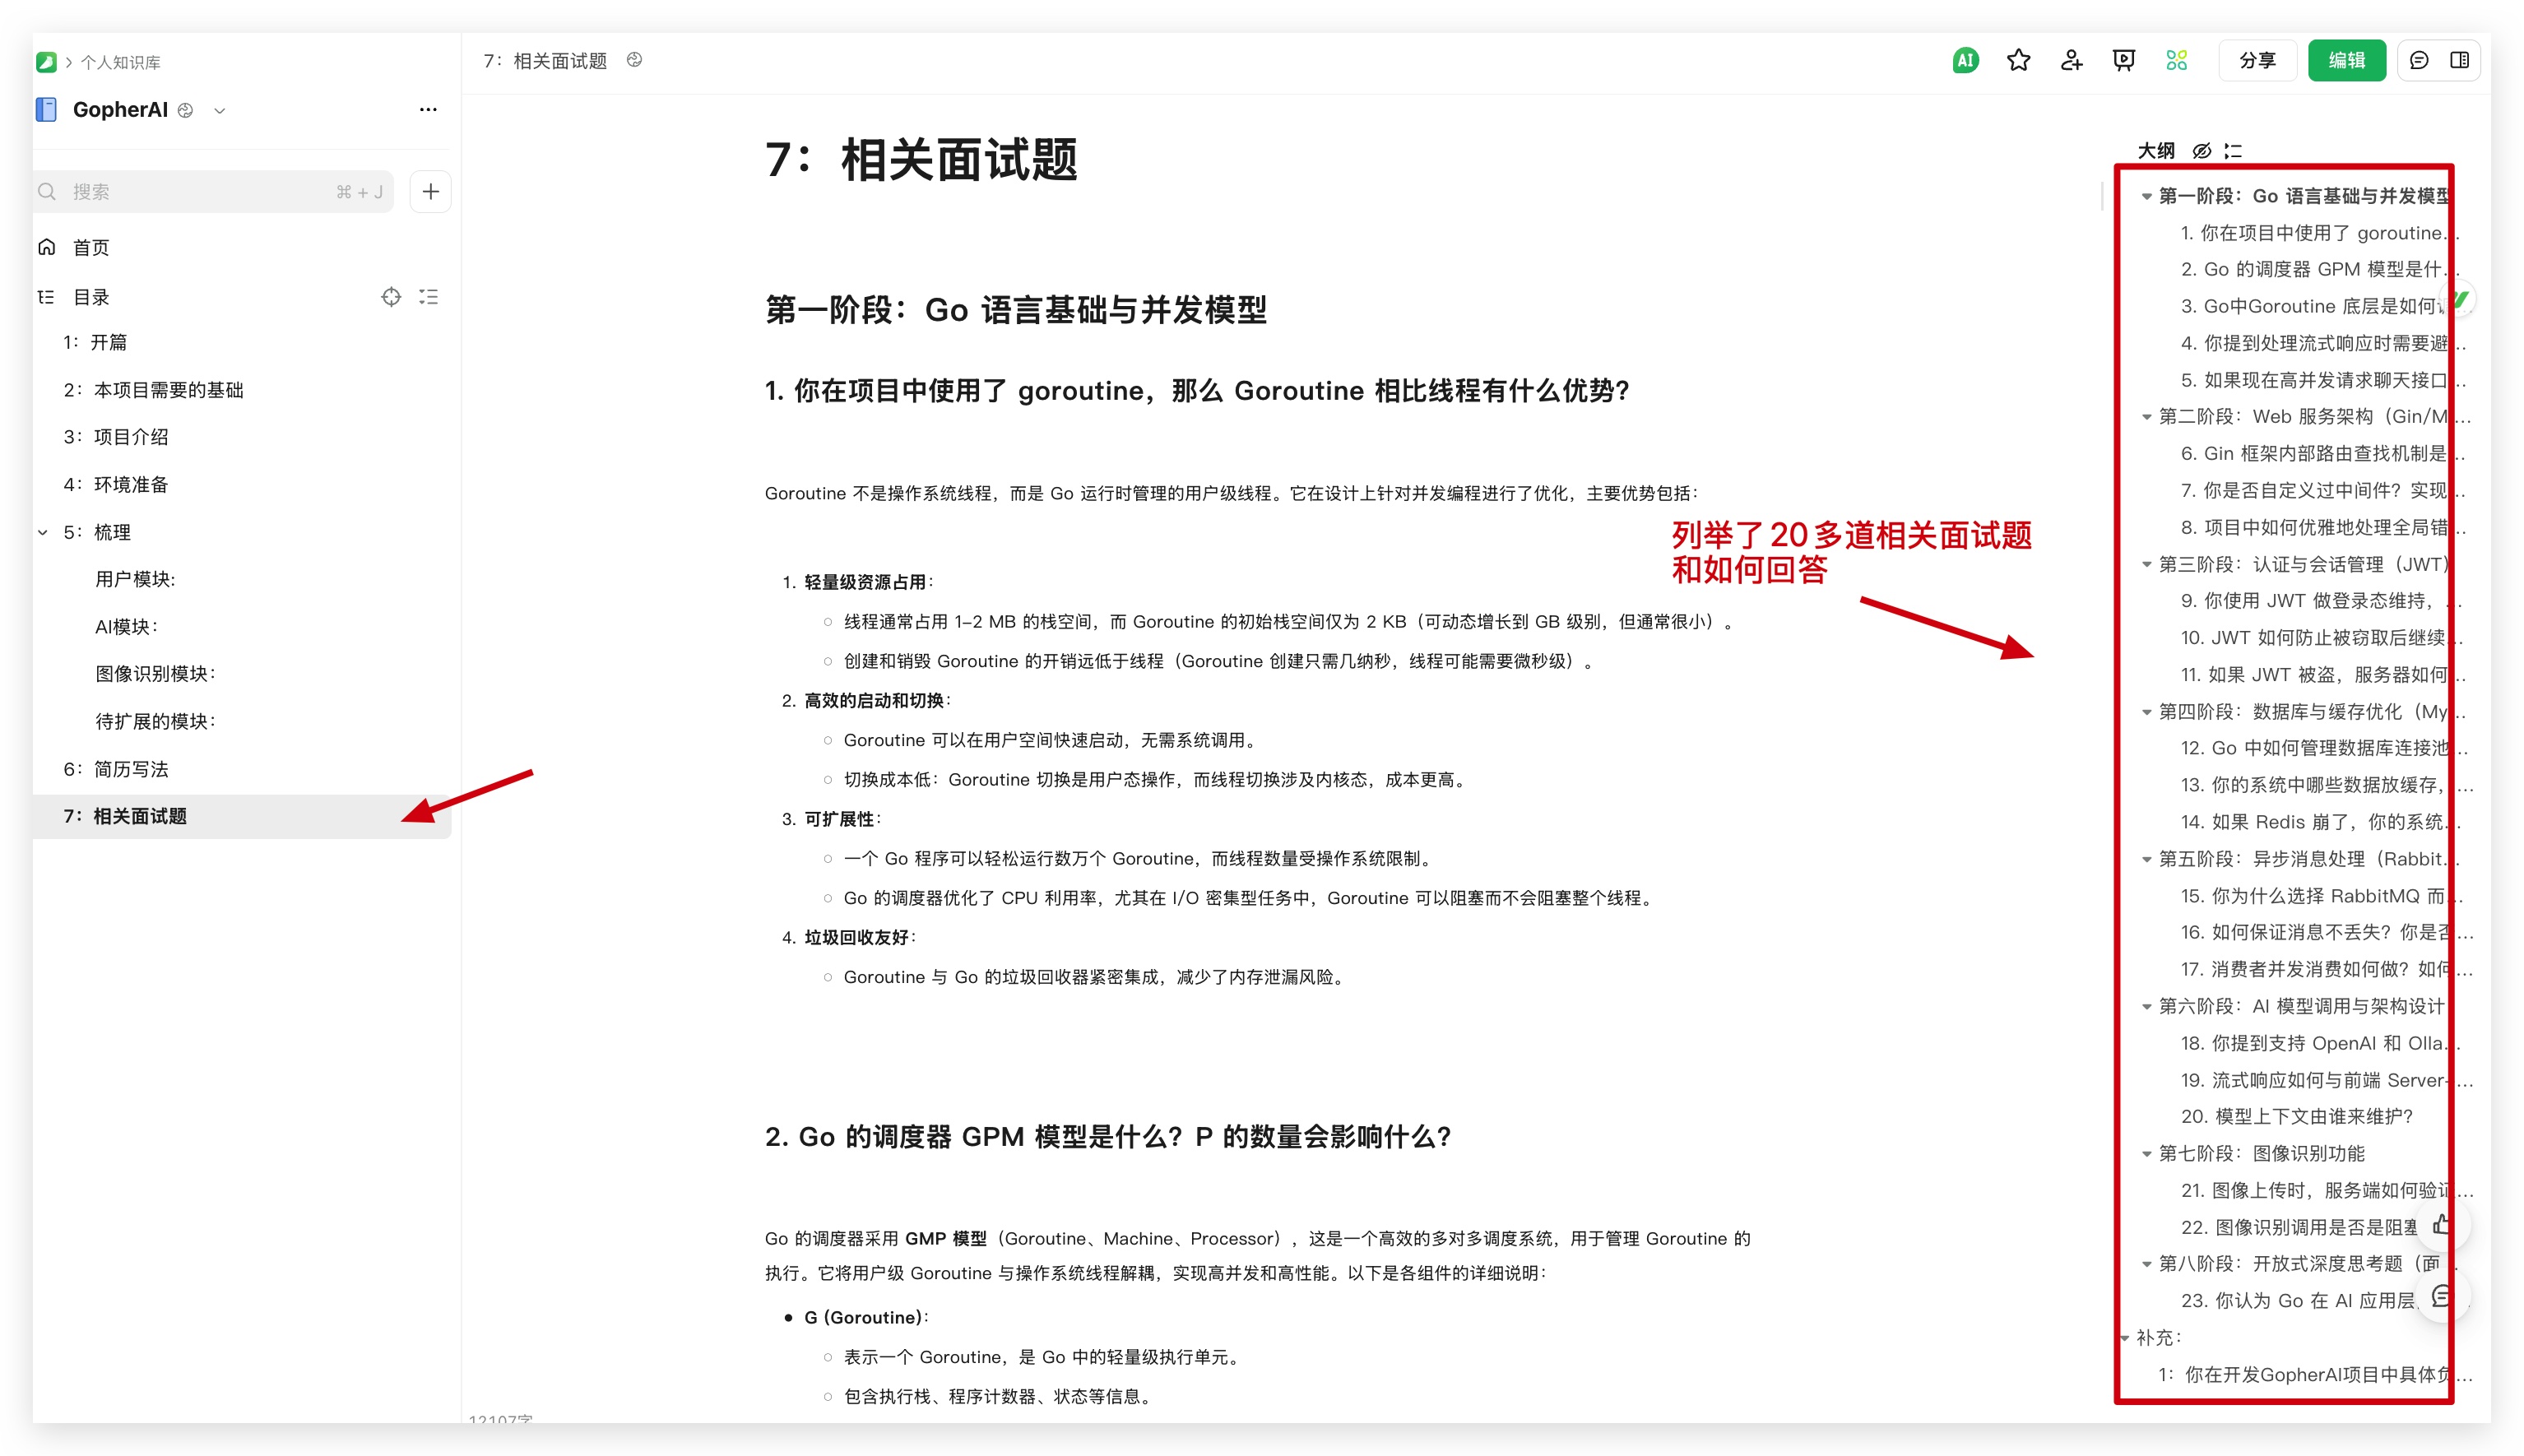
Task: Open 6：简历写法 in the directory
Action: click(x=116, y=769)
